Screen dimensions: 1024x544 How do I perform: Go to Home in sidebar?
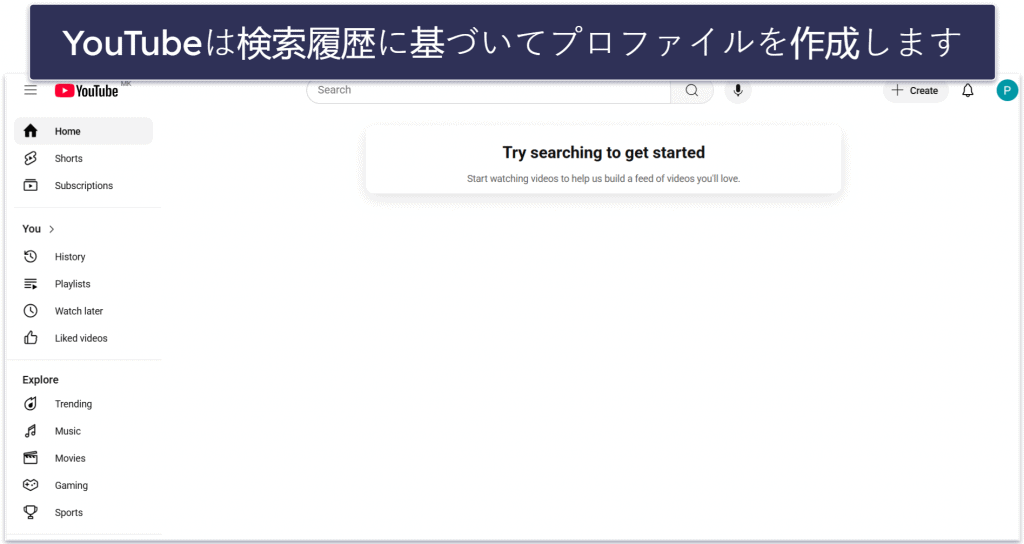[84, 131]
